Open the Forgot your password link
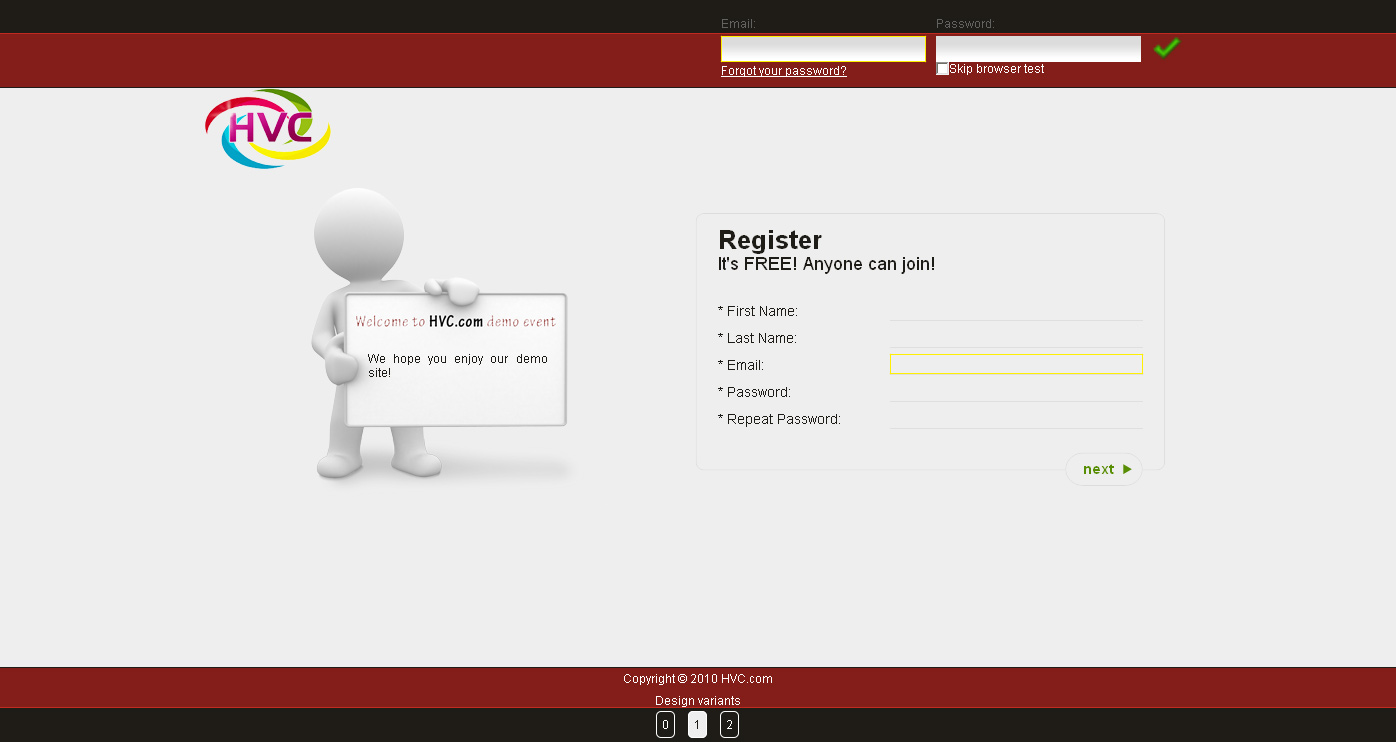 (784, 71)
